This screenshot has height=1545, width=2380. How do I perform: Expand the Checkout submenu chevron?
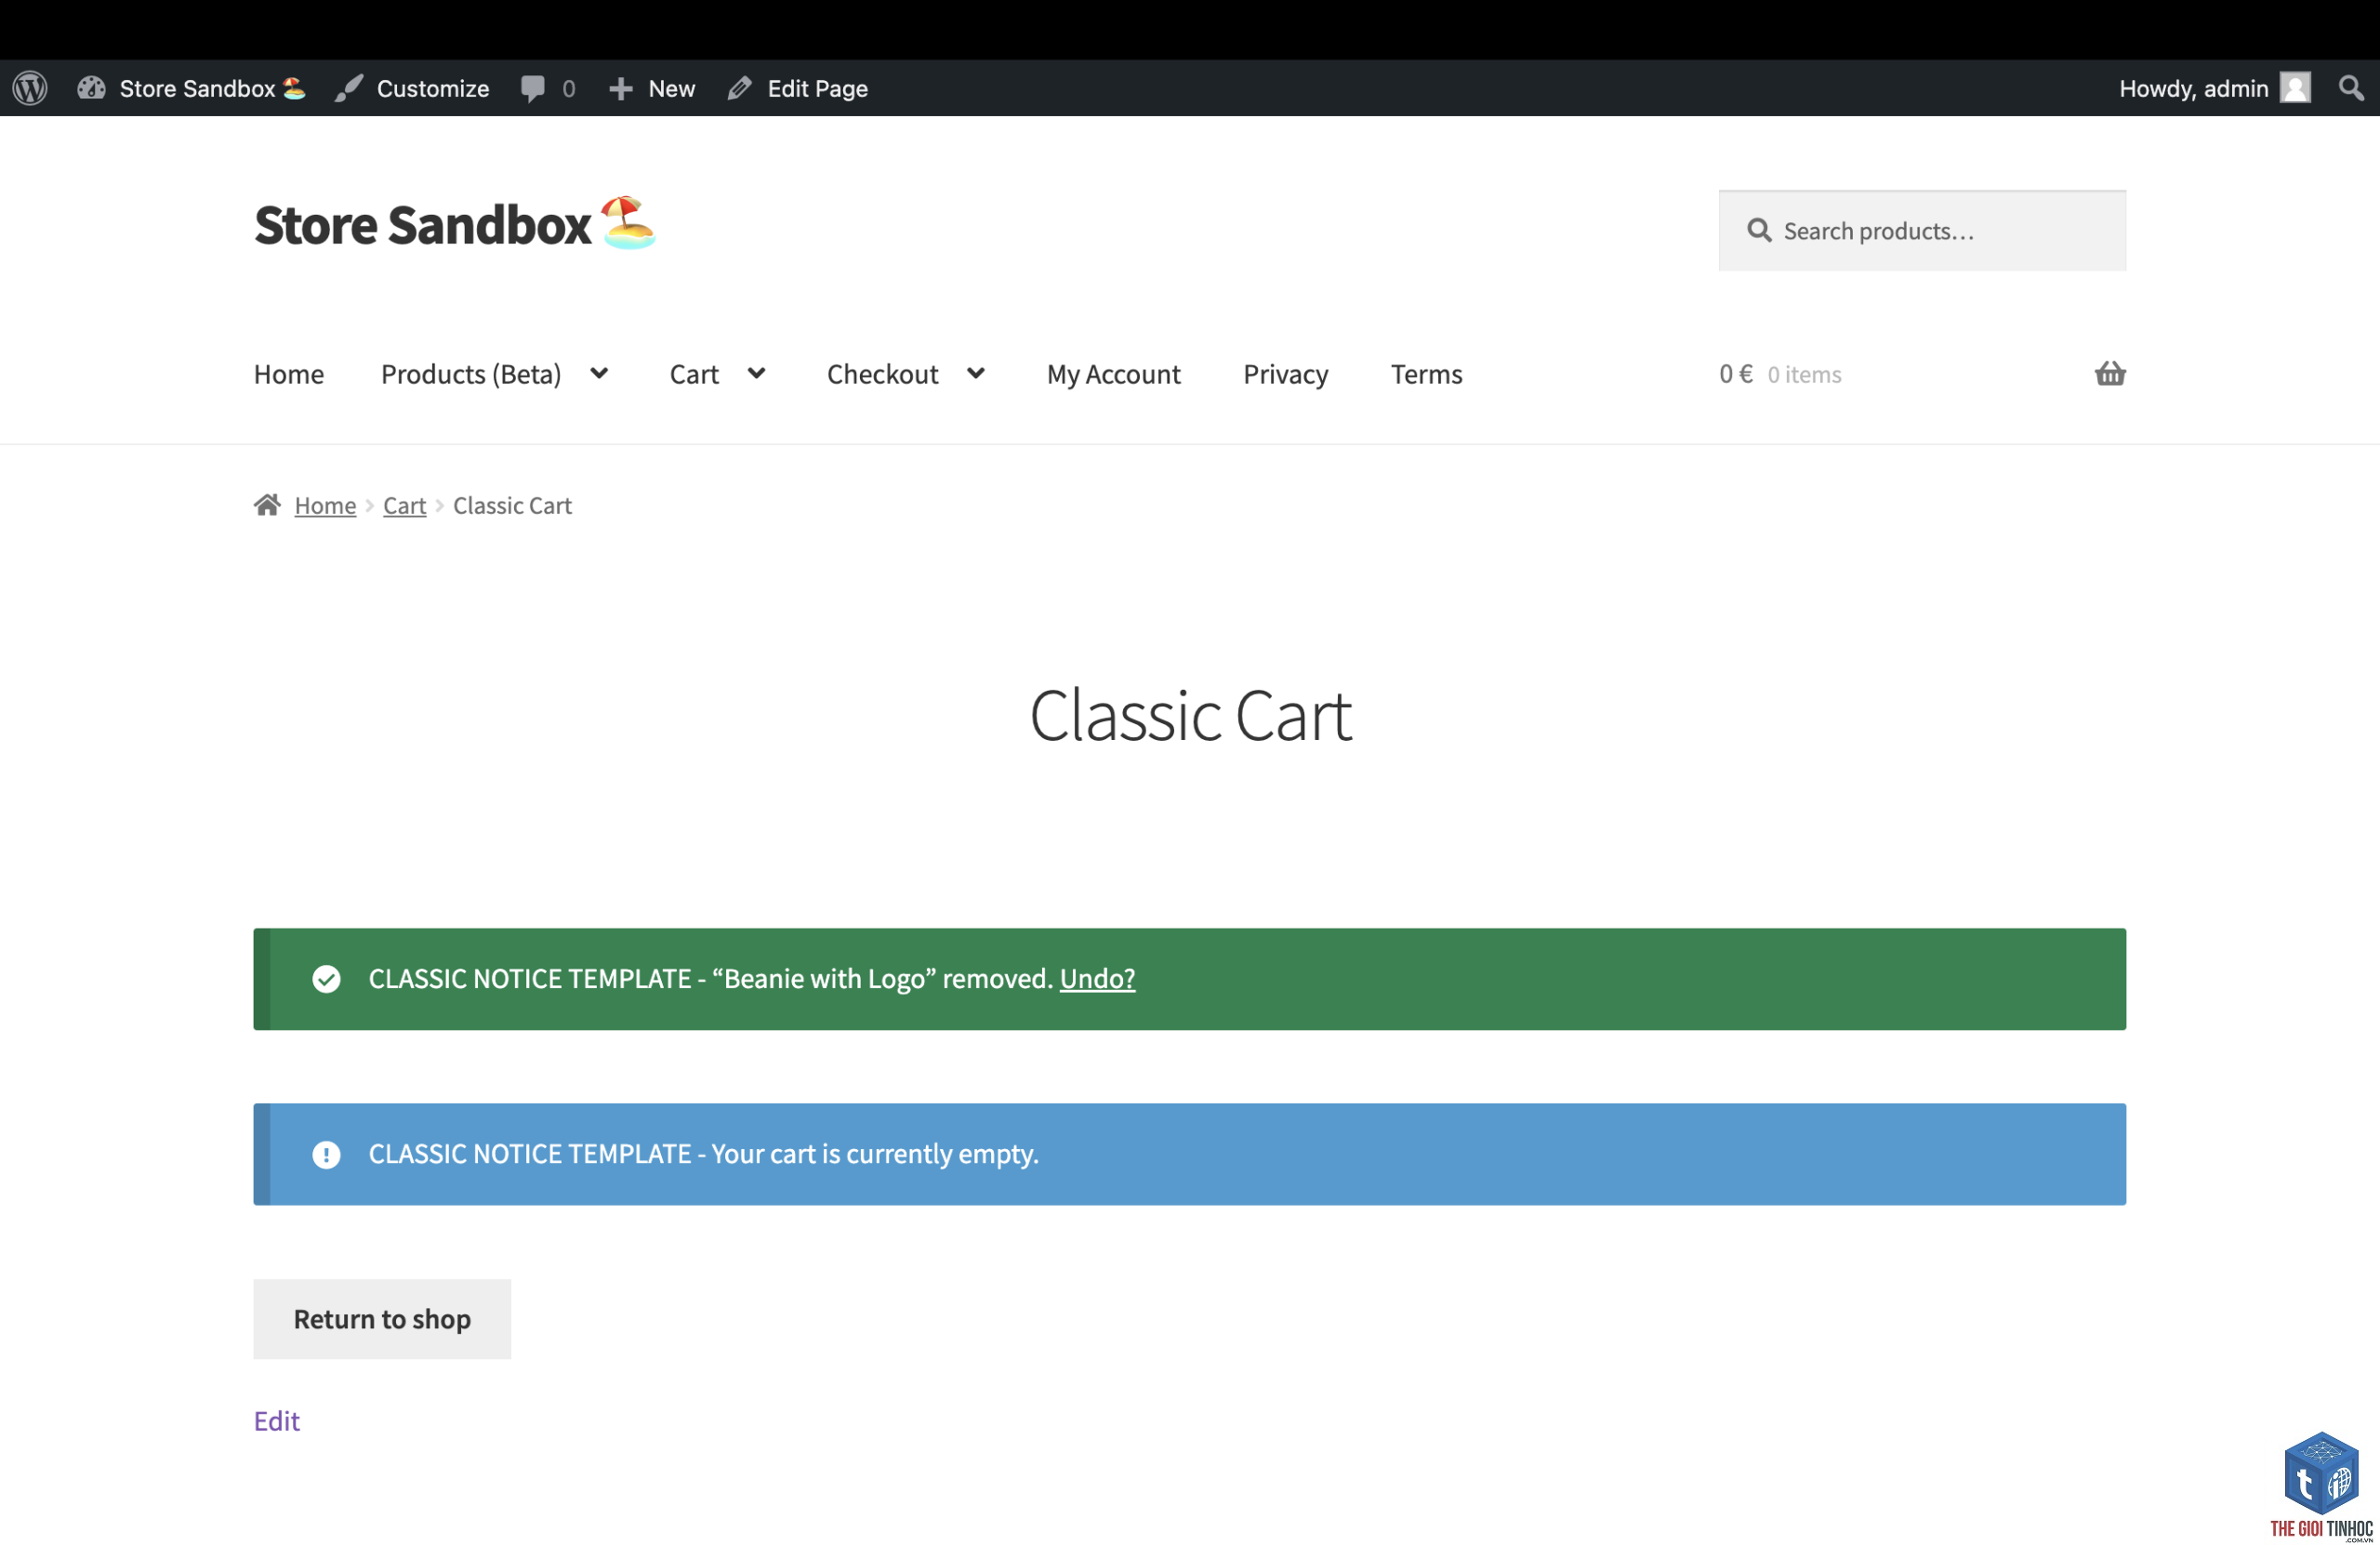[976, 373]
